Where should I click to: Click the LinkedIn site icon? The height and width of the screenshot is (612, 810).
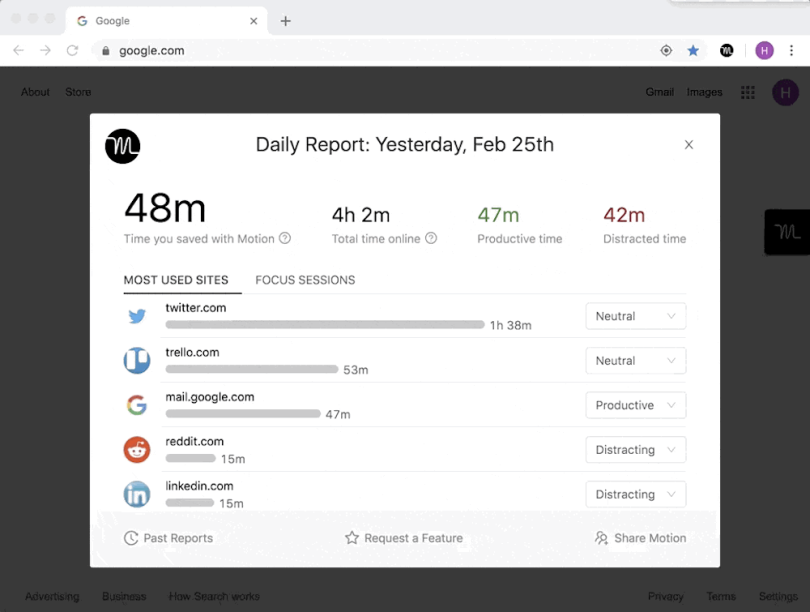137,494
